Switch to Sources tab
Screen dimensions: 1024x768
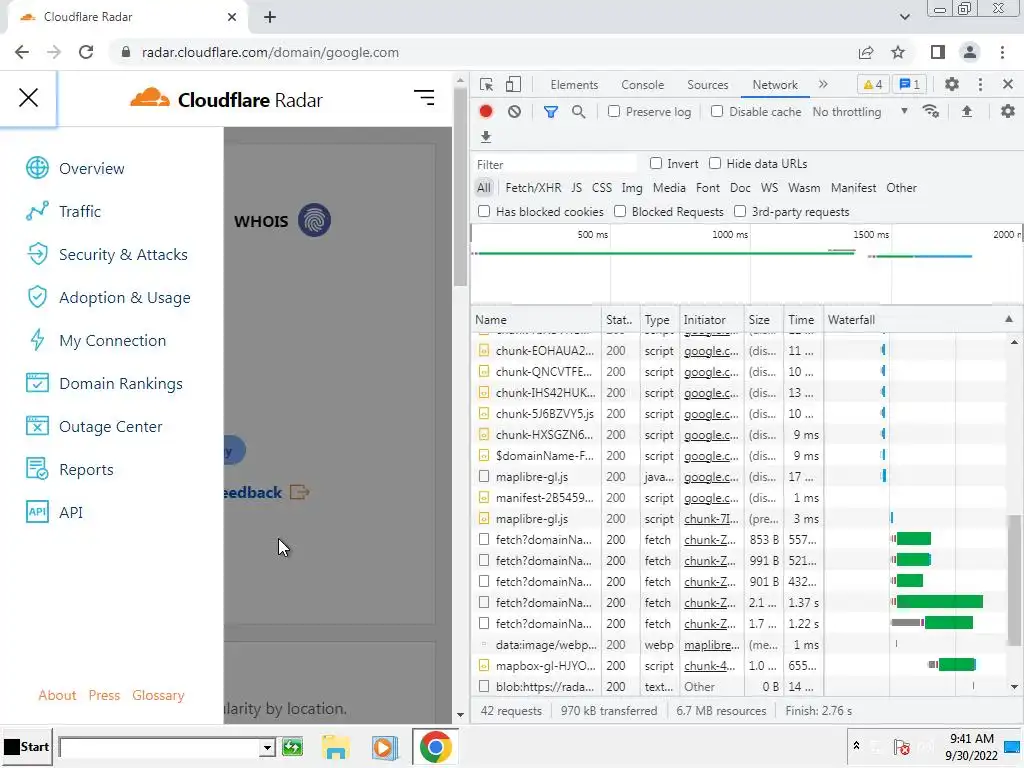[707, 85]
